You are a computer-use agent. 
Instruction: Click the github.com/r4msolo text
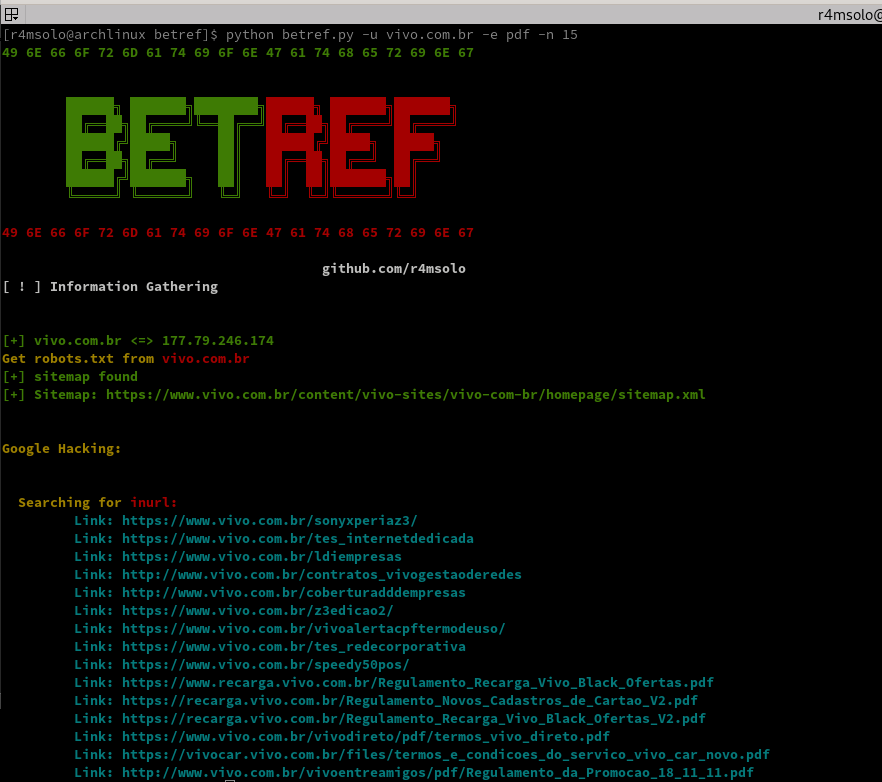pyautogui.click(x=394, y=269)
